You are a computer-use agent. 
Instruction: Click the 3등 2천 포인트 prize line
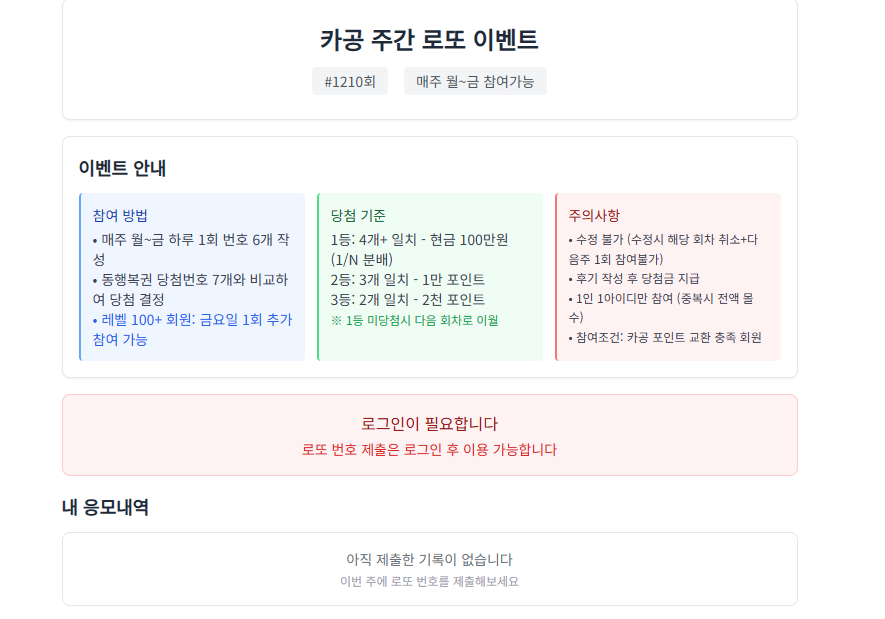(x=407, y=299)
